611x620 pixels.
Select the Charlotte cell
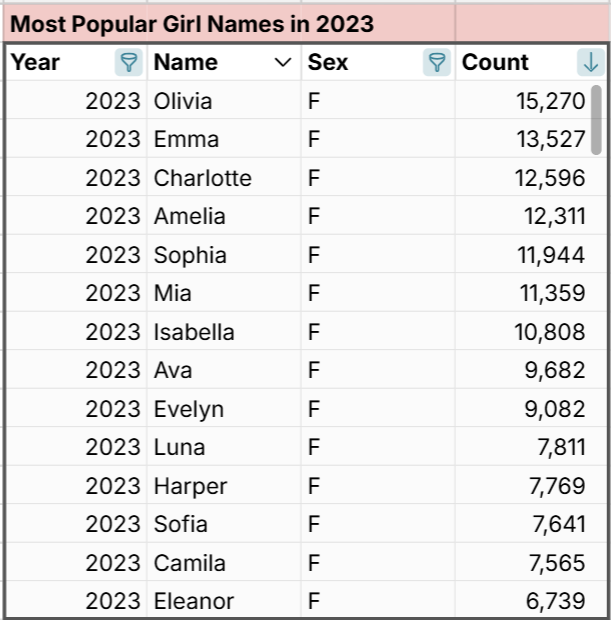tap(203, 178)
